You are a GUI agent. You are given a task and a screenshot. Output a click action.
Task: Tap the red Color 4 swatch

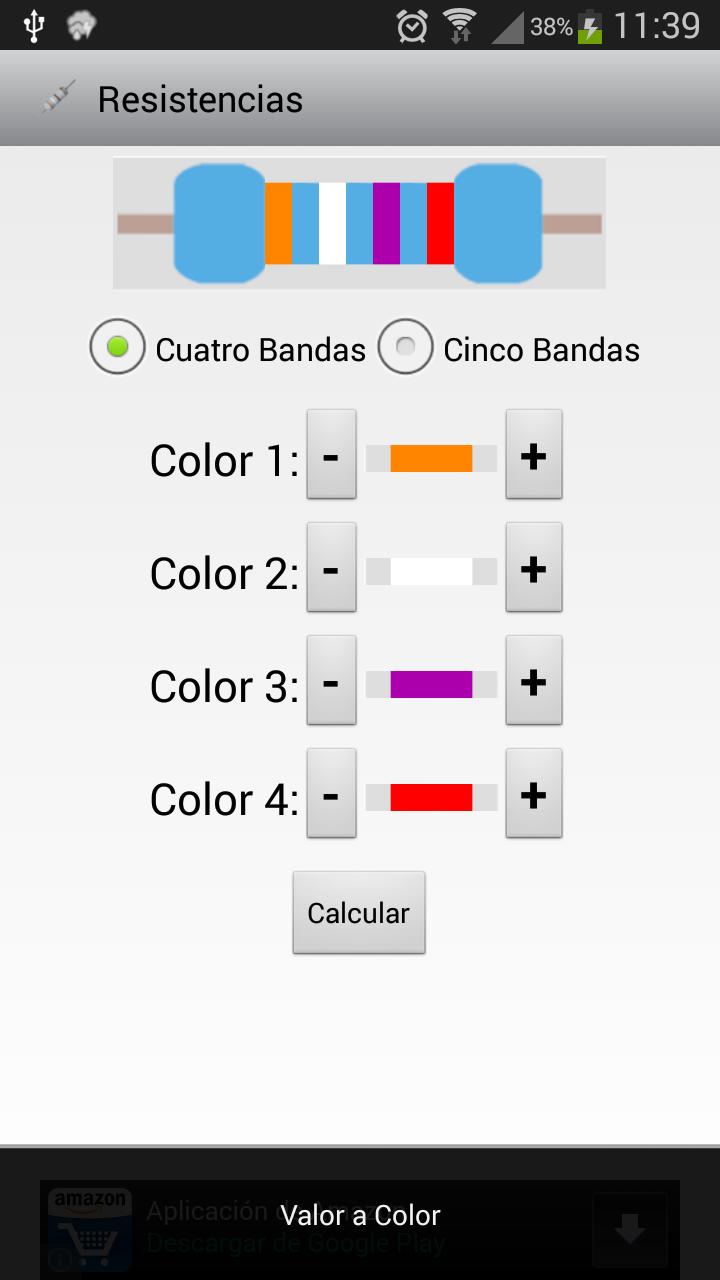[x=431, y=797]
